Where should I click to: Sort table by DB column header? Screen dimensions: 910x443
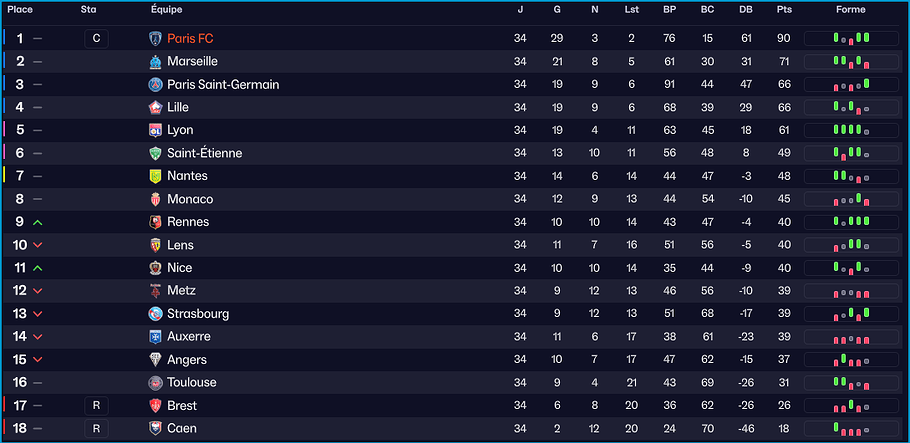(745, 10)
